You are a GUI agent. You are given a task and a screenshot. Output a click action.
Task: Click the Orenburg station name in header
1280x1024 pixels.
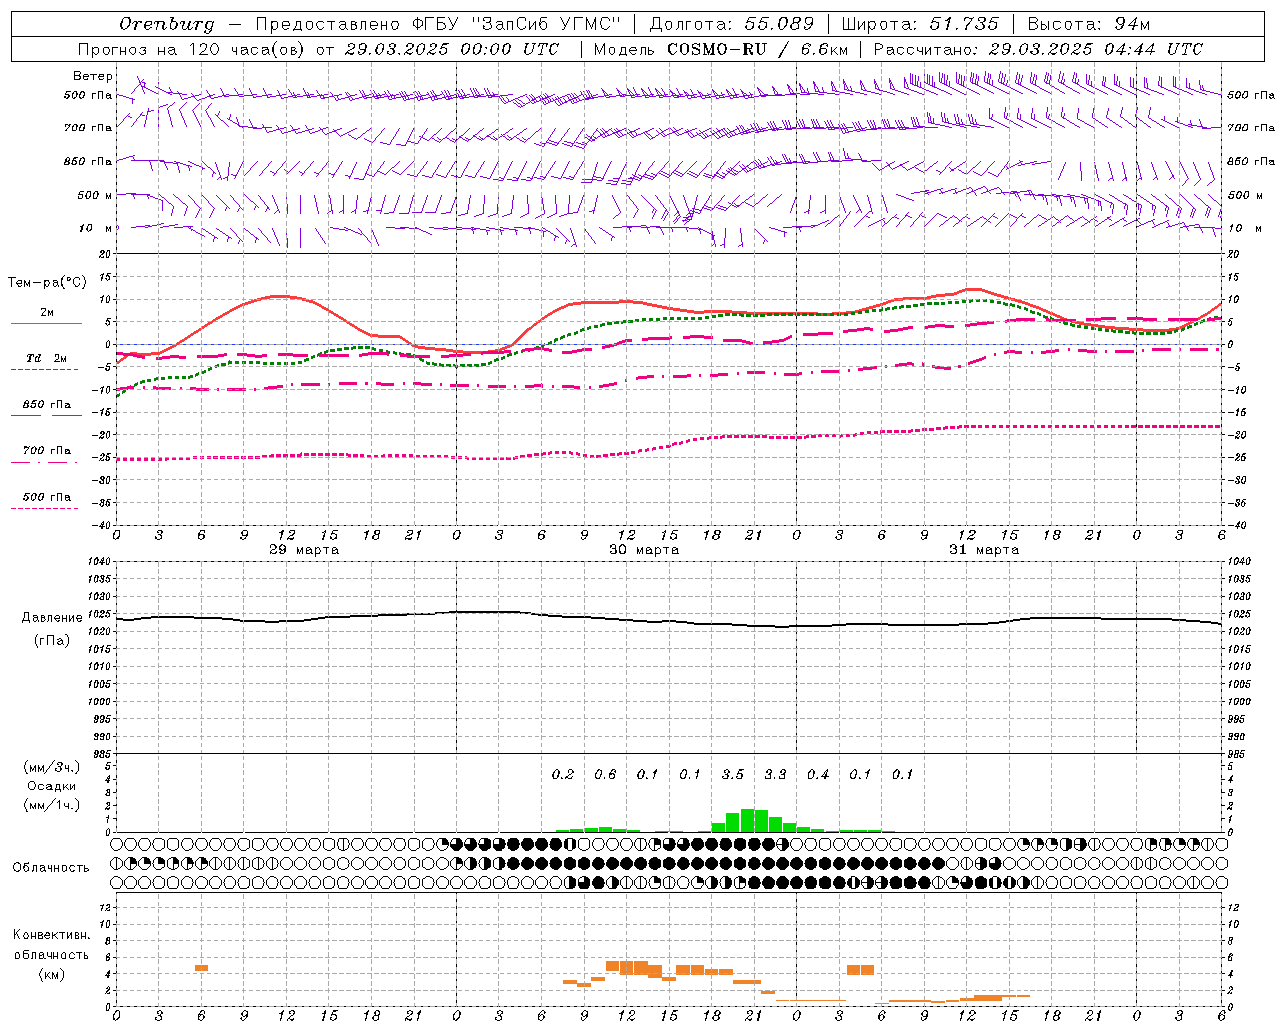click(x=166, y=24)
